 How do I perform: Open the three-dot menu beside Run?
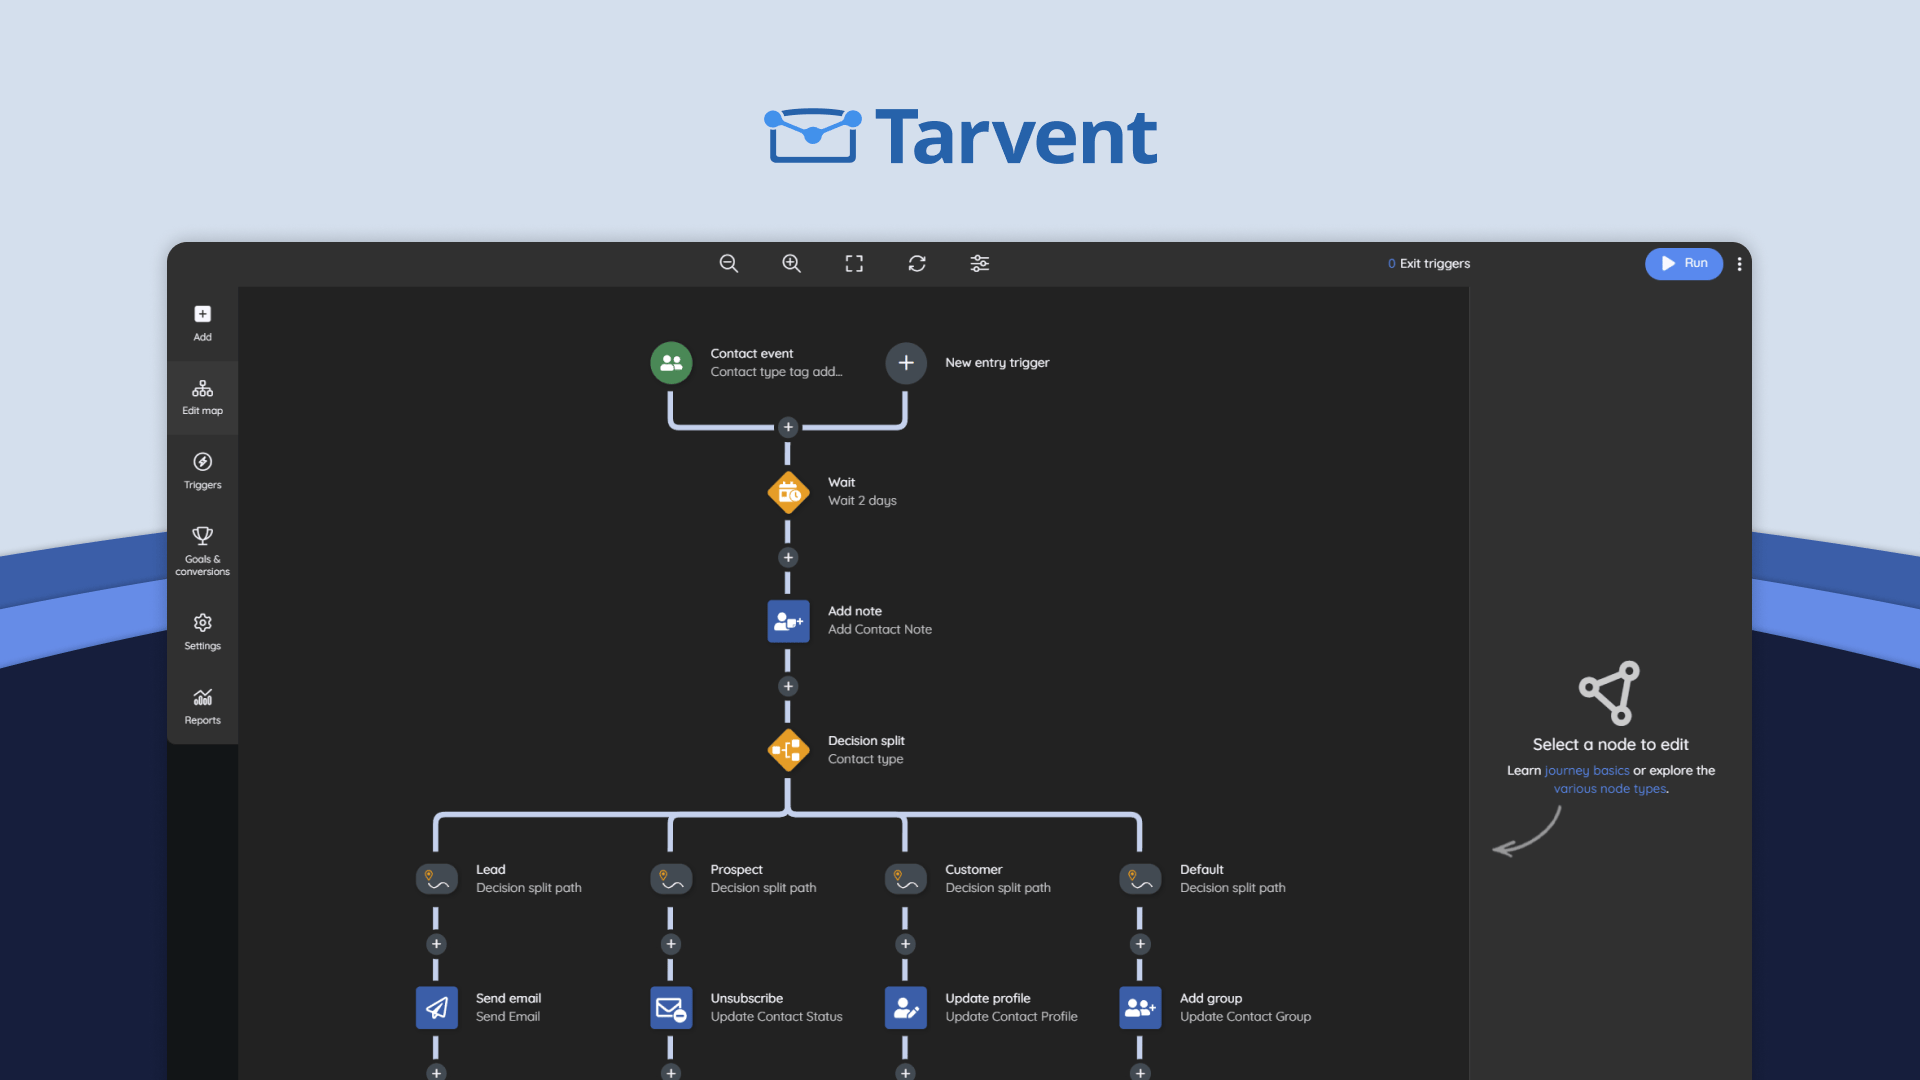click(x=1740, y=264)
